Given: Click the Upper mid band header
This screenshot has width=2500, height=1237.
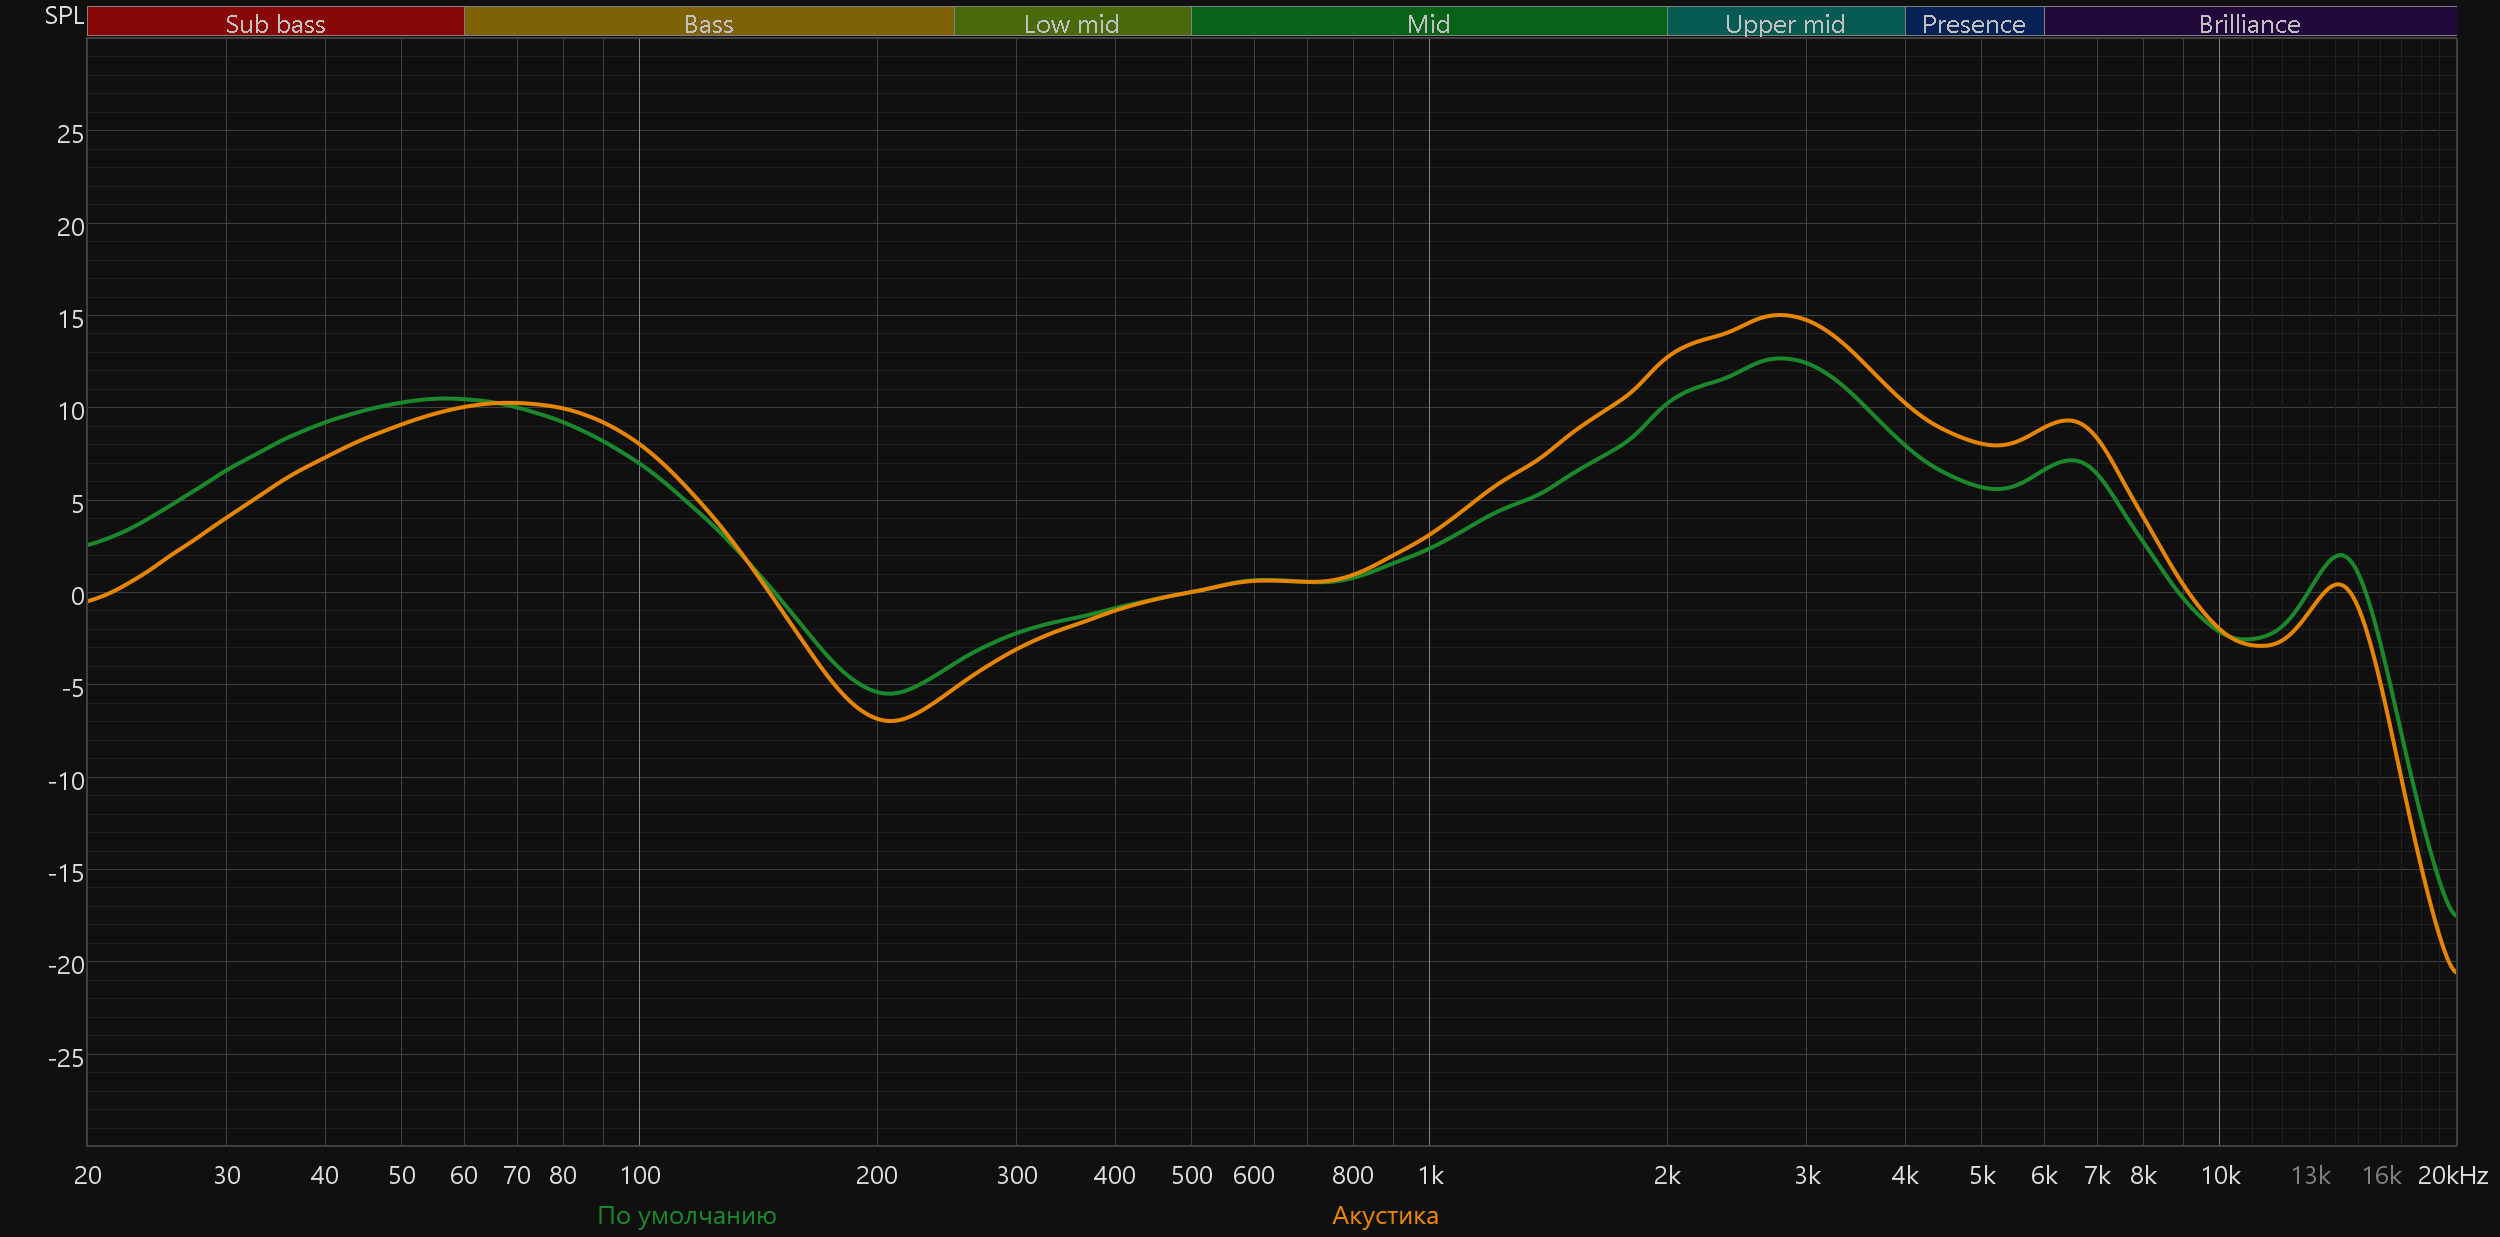Looking at the screenshot, I should pyautogui.click(x=1785, y=23).
